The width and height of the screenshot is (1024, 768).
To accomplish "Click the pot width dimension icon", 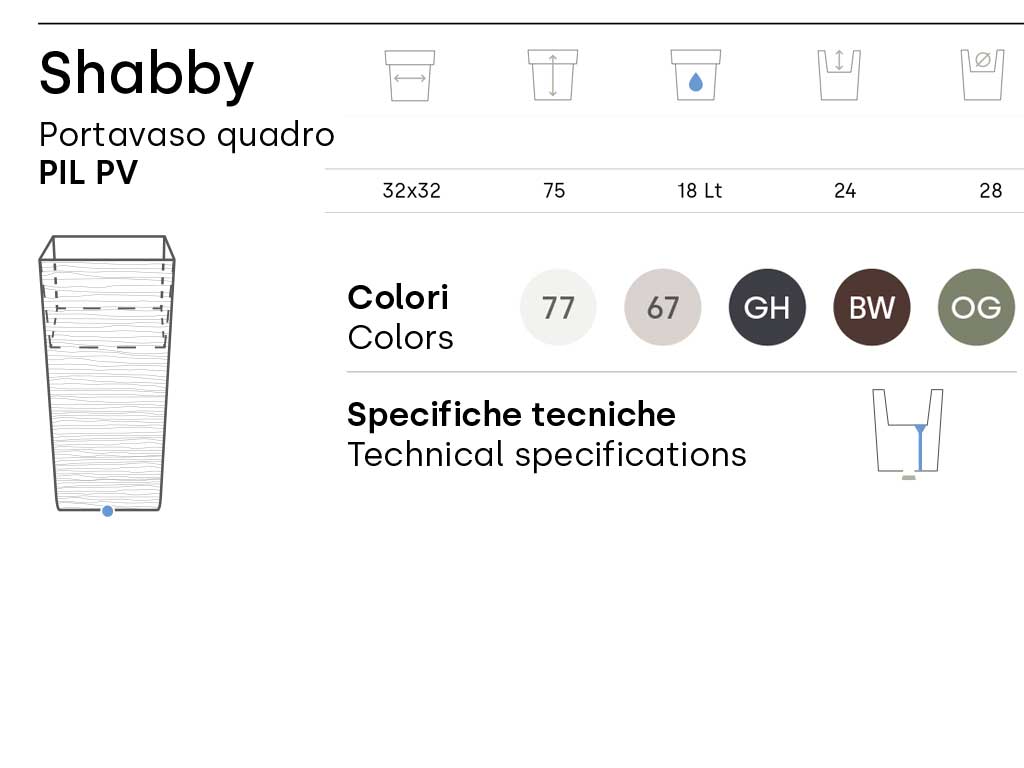I will pyautogui.click(x=409, y=75).
